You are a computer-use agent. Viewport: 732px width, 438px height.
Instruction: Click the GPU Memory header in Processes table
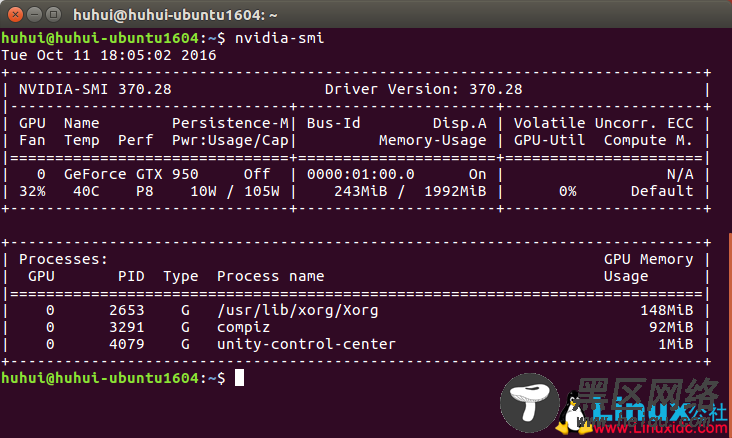(648, 259)
